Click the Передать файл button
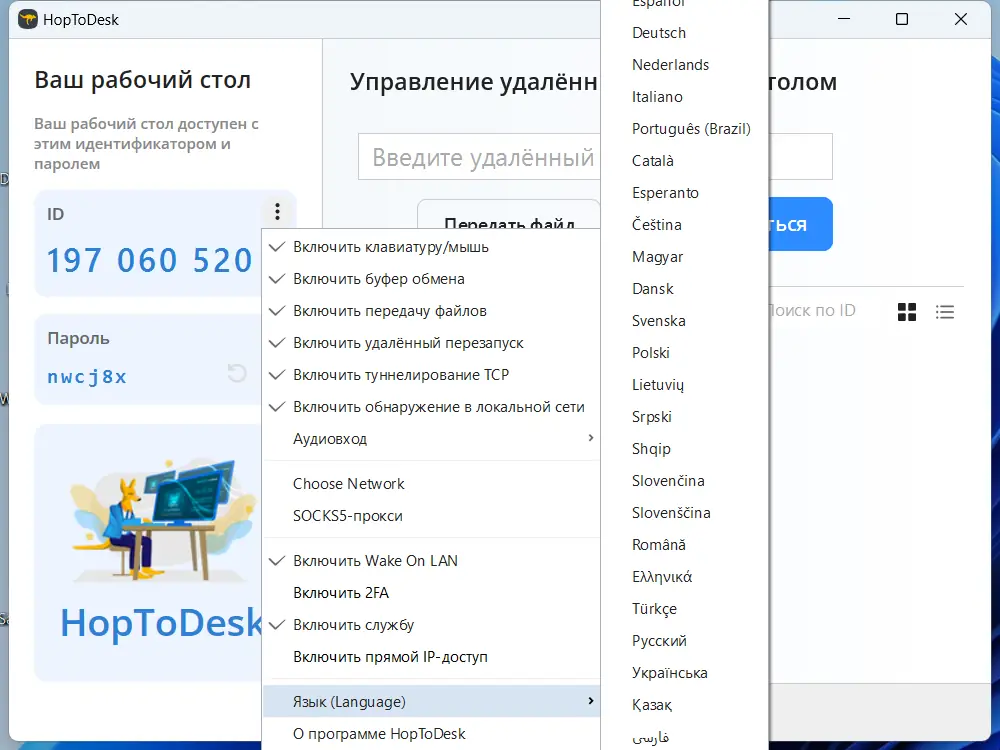This screenshot has height=750, width=1000. tap(509, 214)
